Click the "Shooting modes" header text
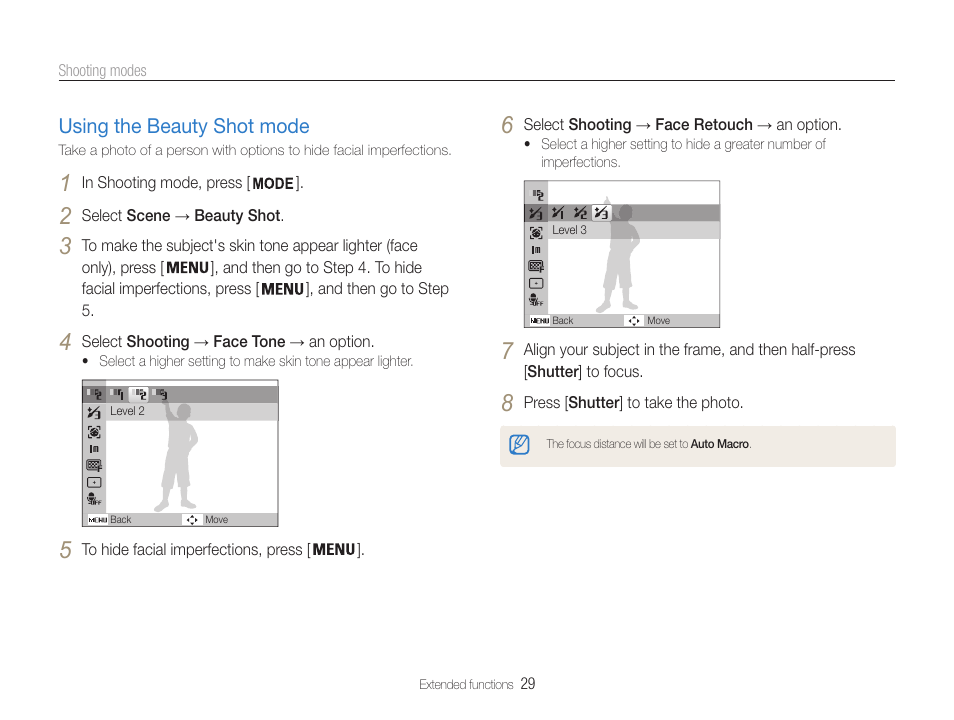This screenshot has height=720, width=954. 102,71
